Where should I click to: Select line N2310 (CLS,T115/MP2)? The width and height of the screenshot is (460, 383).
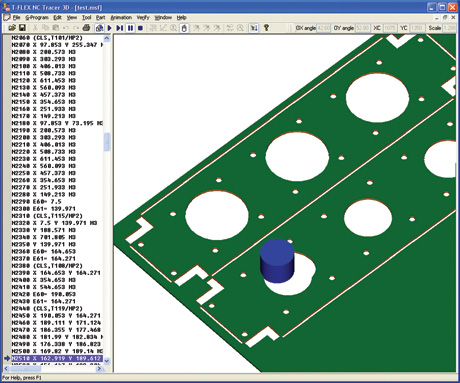pos(47,216)
